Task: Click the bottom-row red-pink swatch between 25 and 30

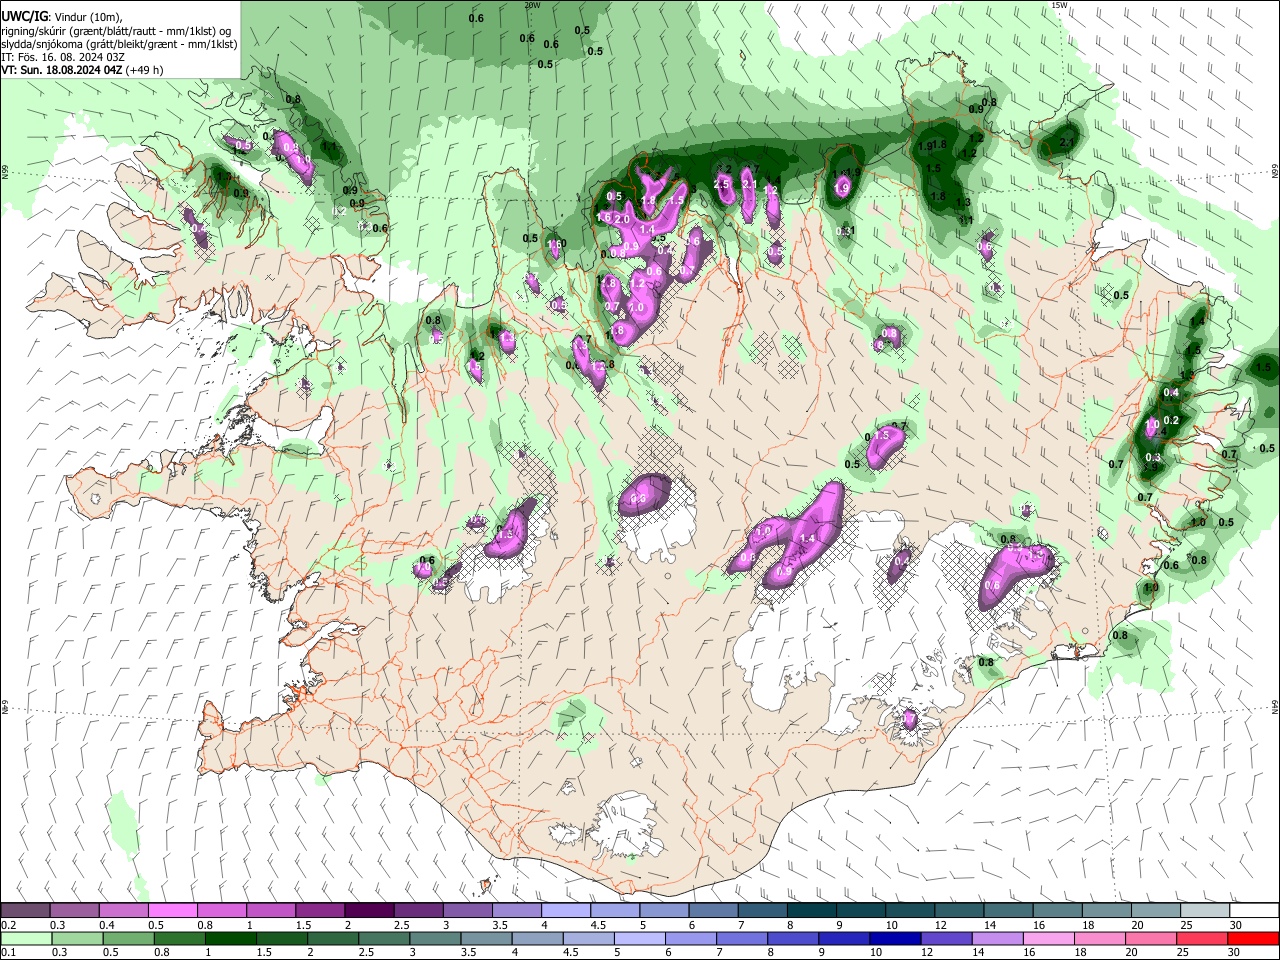Action: 1201,938
